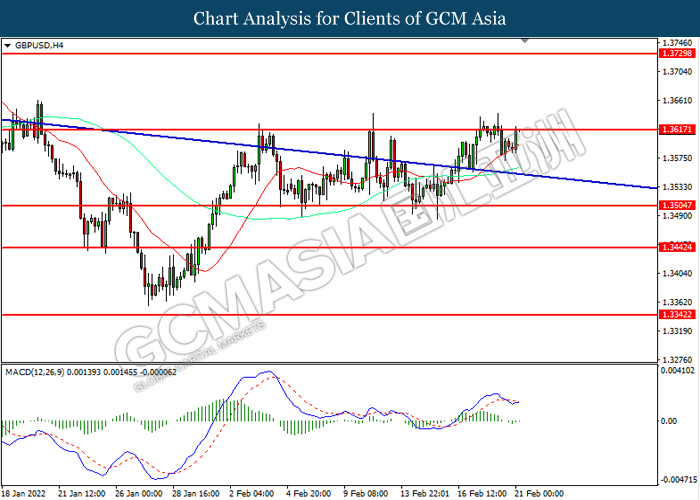Viewport: 700px width, 500px height.
Task: Click the 1.34900 price axis value
Action: tap(677, 216)
